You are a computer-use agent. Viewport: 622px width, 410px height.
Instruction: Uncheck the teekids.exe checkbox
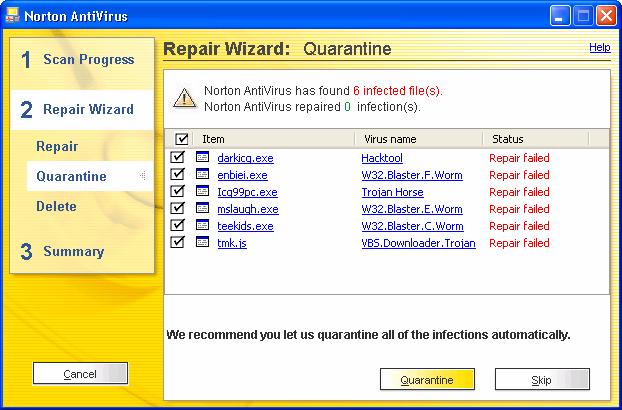tap(177, 225)
